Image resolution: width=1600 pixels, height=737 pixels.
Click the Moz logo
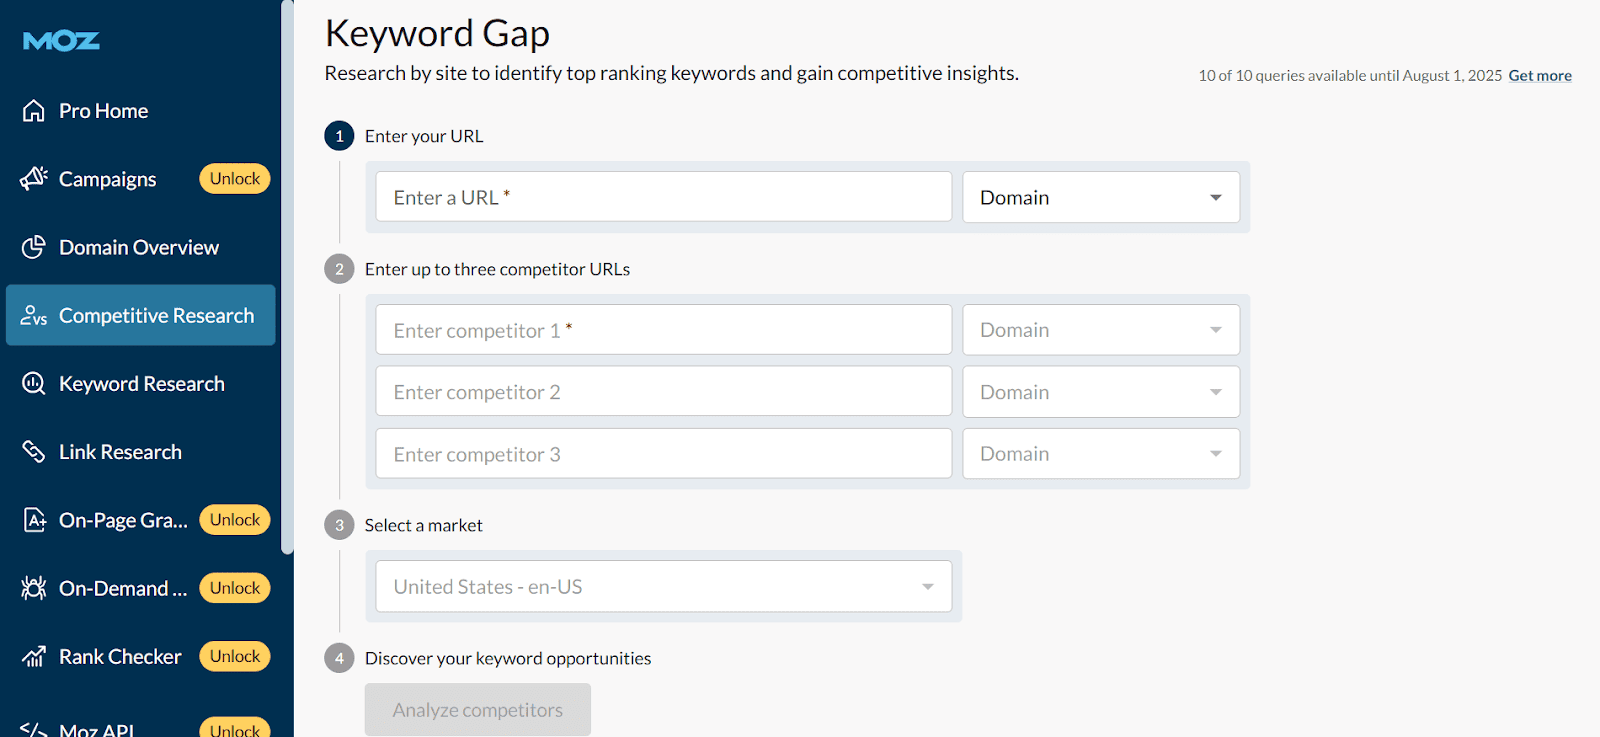61,41
